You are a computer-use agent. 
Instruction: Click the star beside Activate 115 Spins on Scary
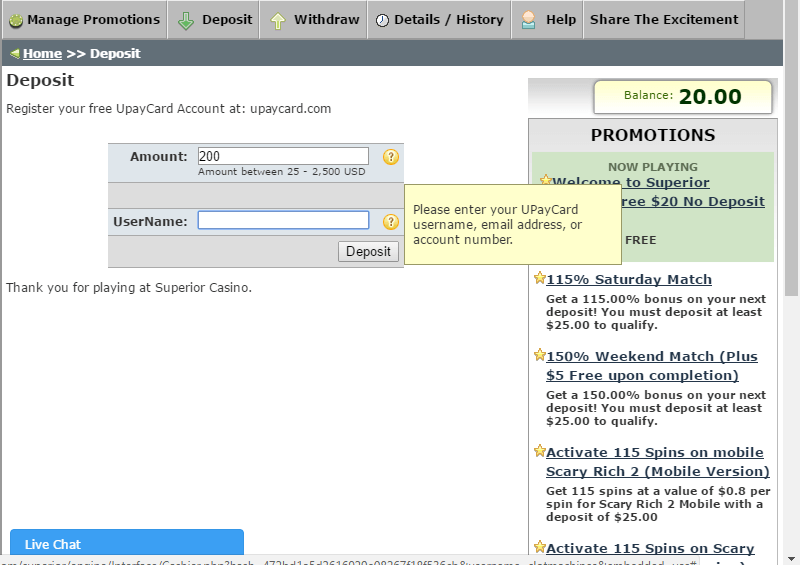tap(540, 547)
